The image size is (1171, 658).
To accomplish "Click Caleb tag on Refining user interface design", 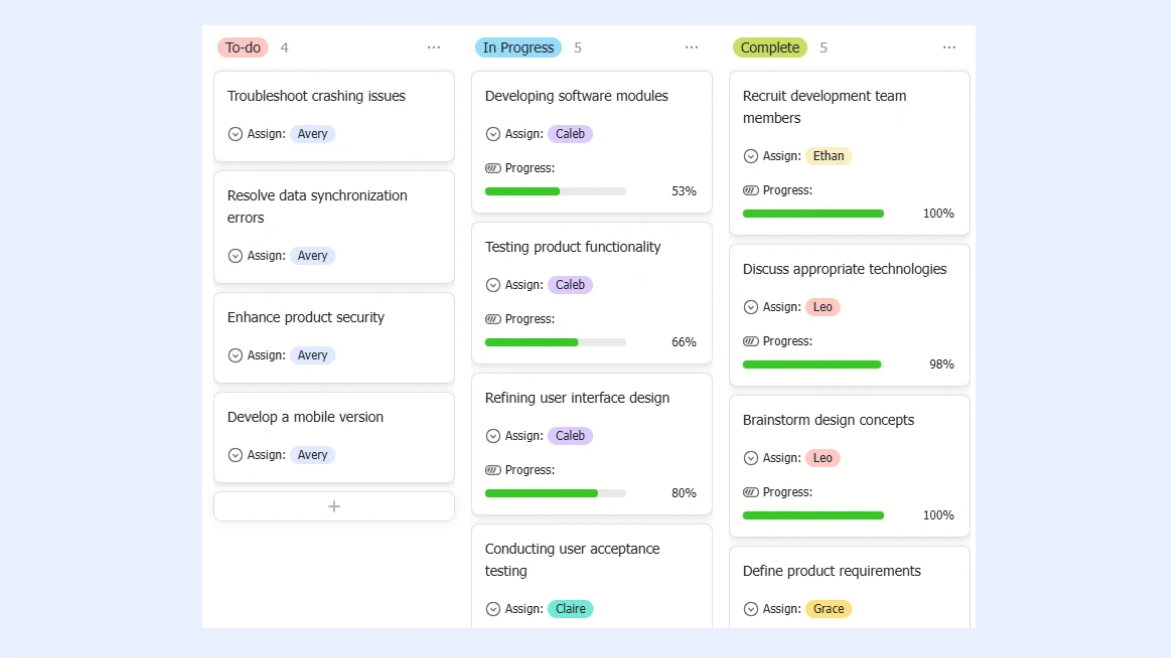I will (x=570, y=435).
